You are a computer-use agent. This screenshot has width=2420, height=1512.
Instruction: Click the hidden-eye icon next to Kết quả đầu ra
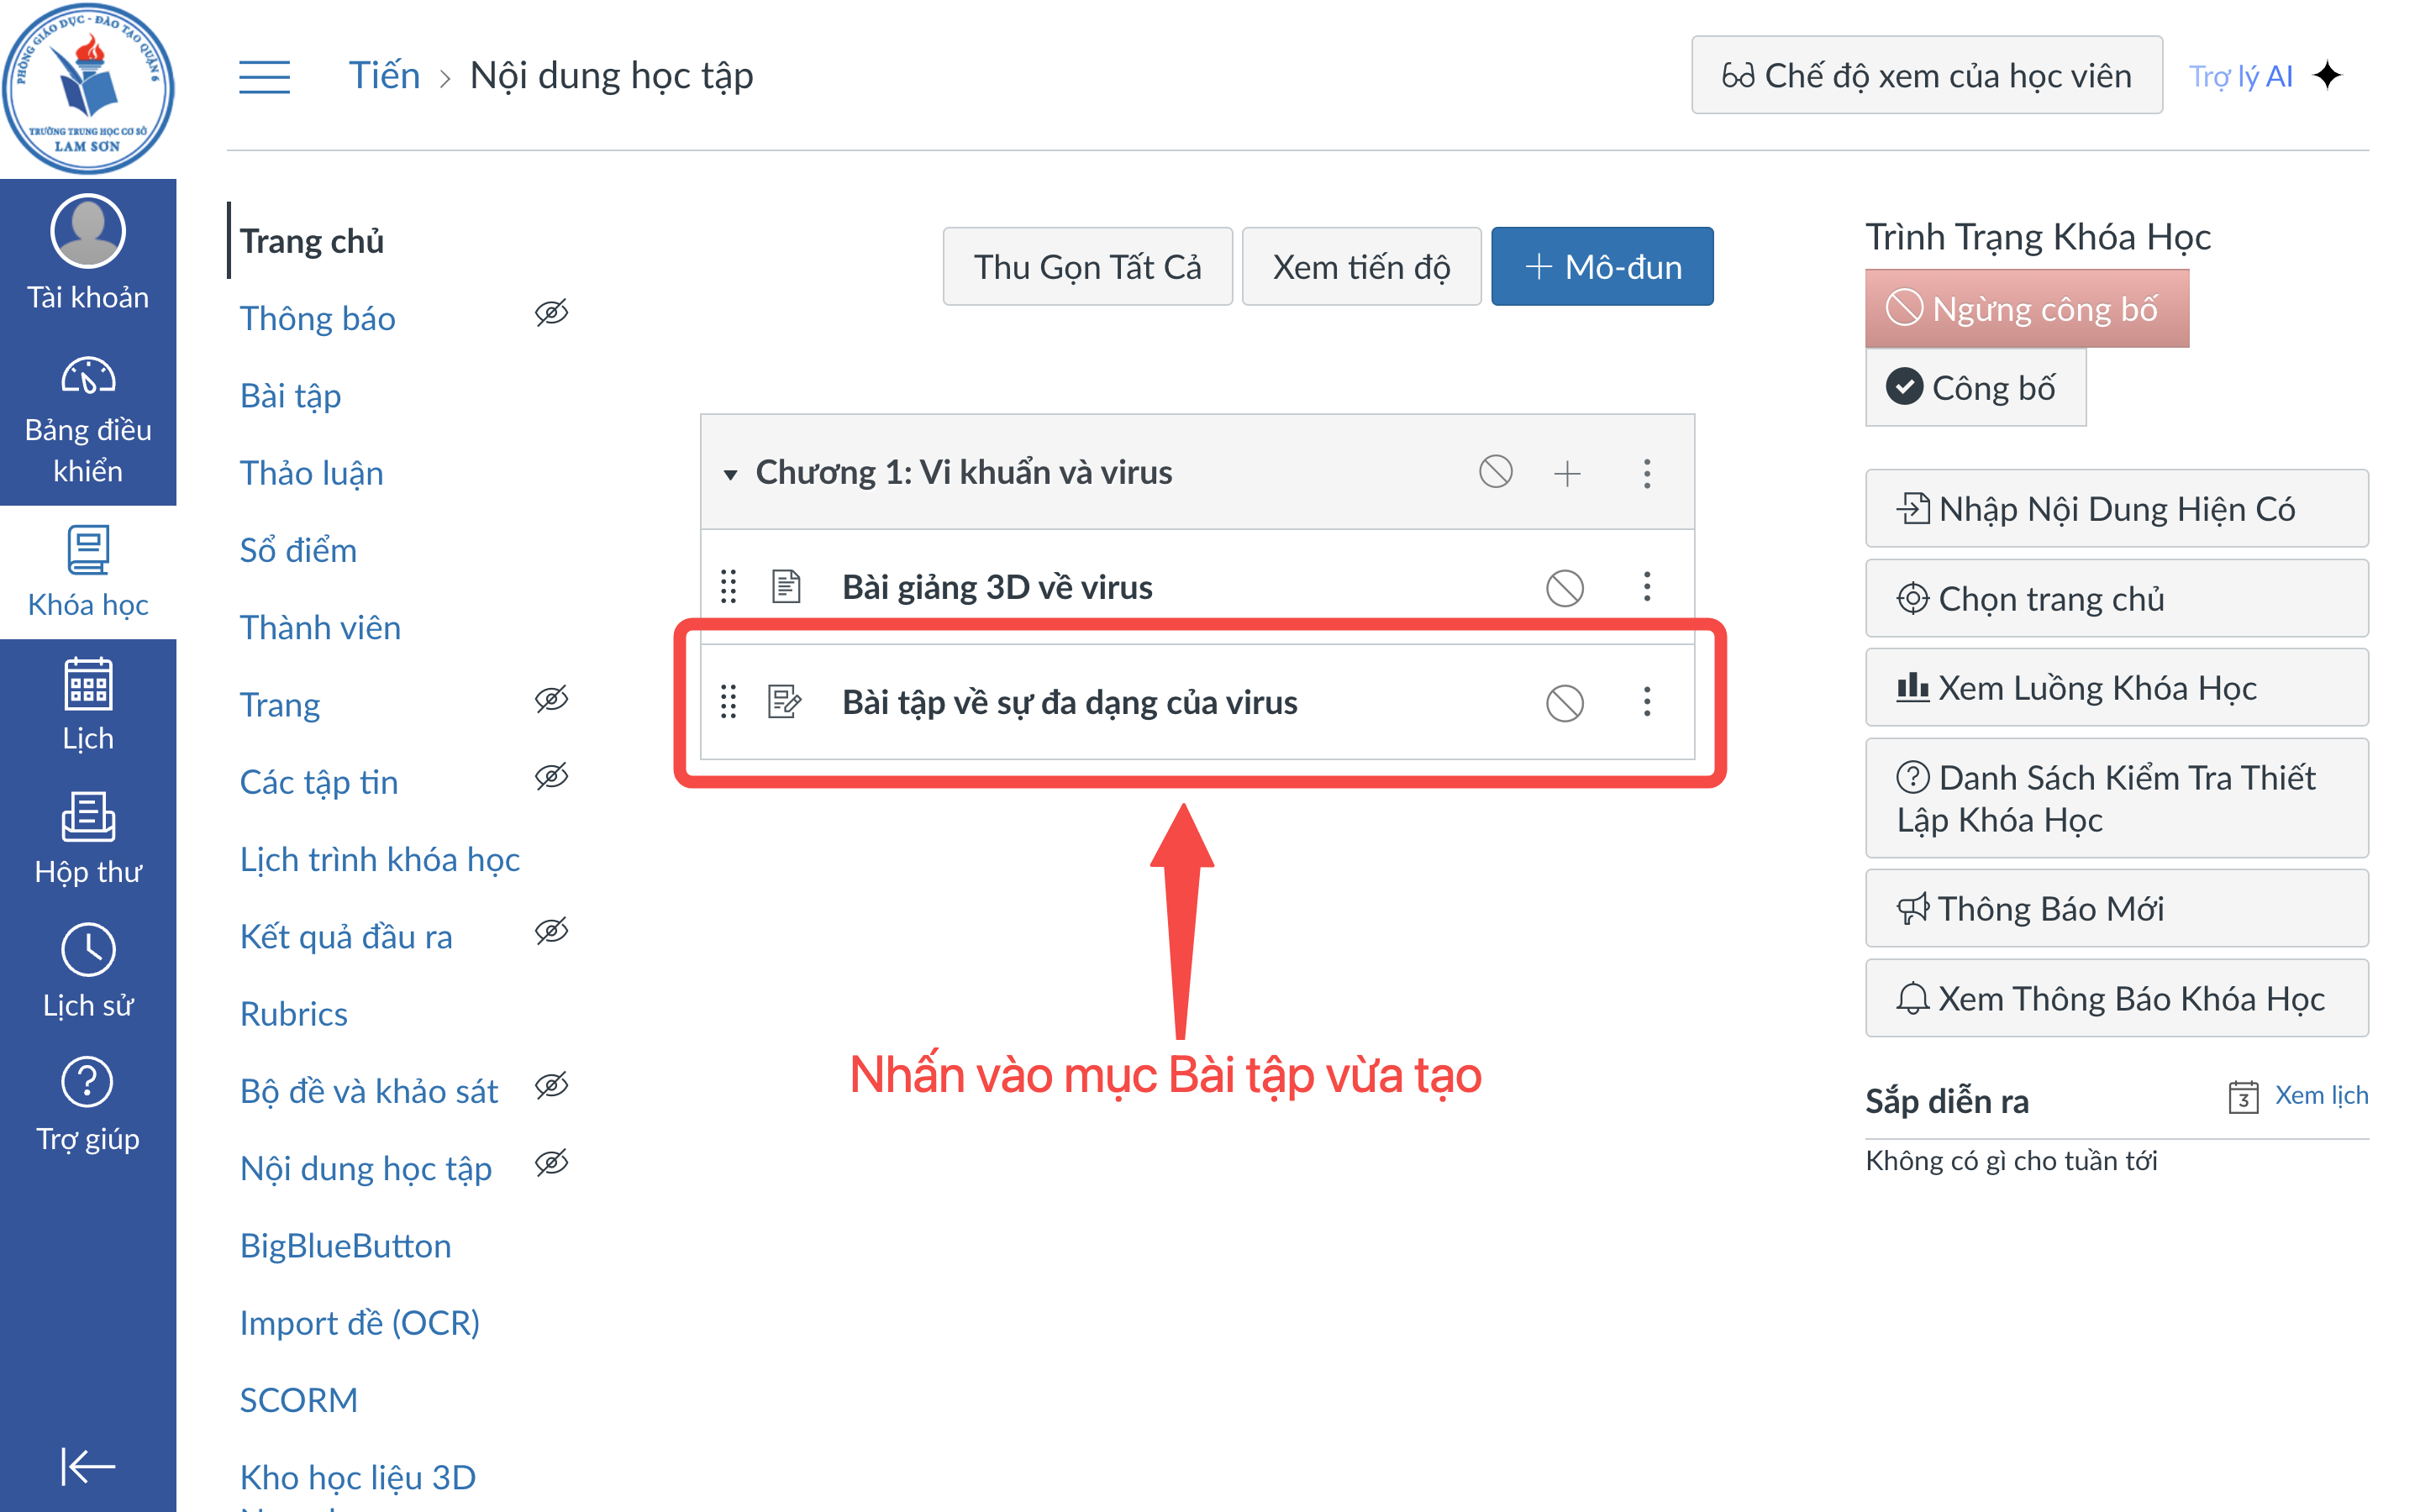[551, 931]
